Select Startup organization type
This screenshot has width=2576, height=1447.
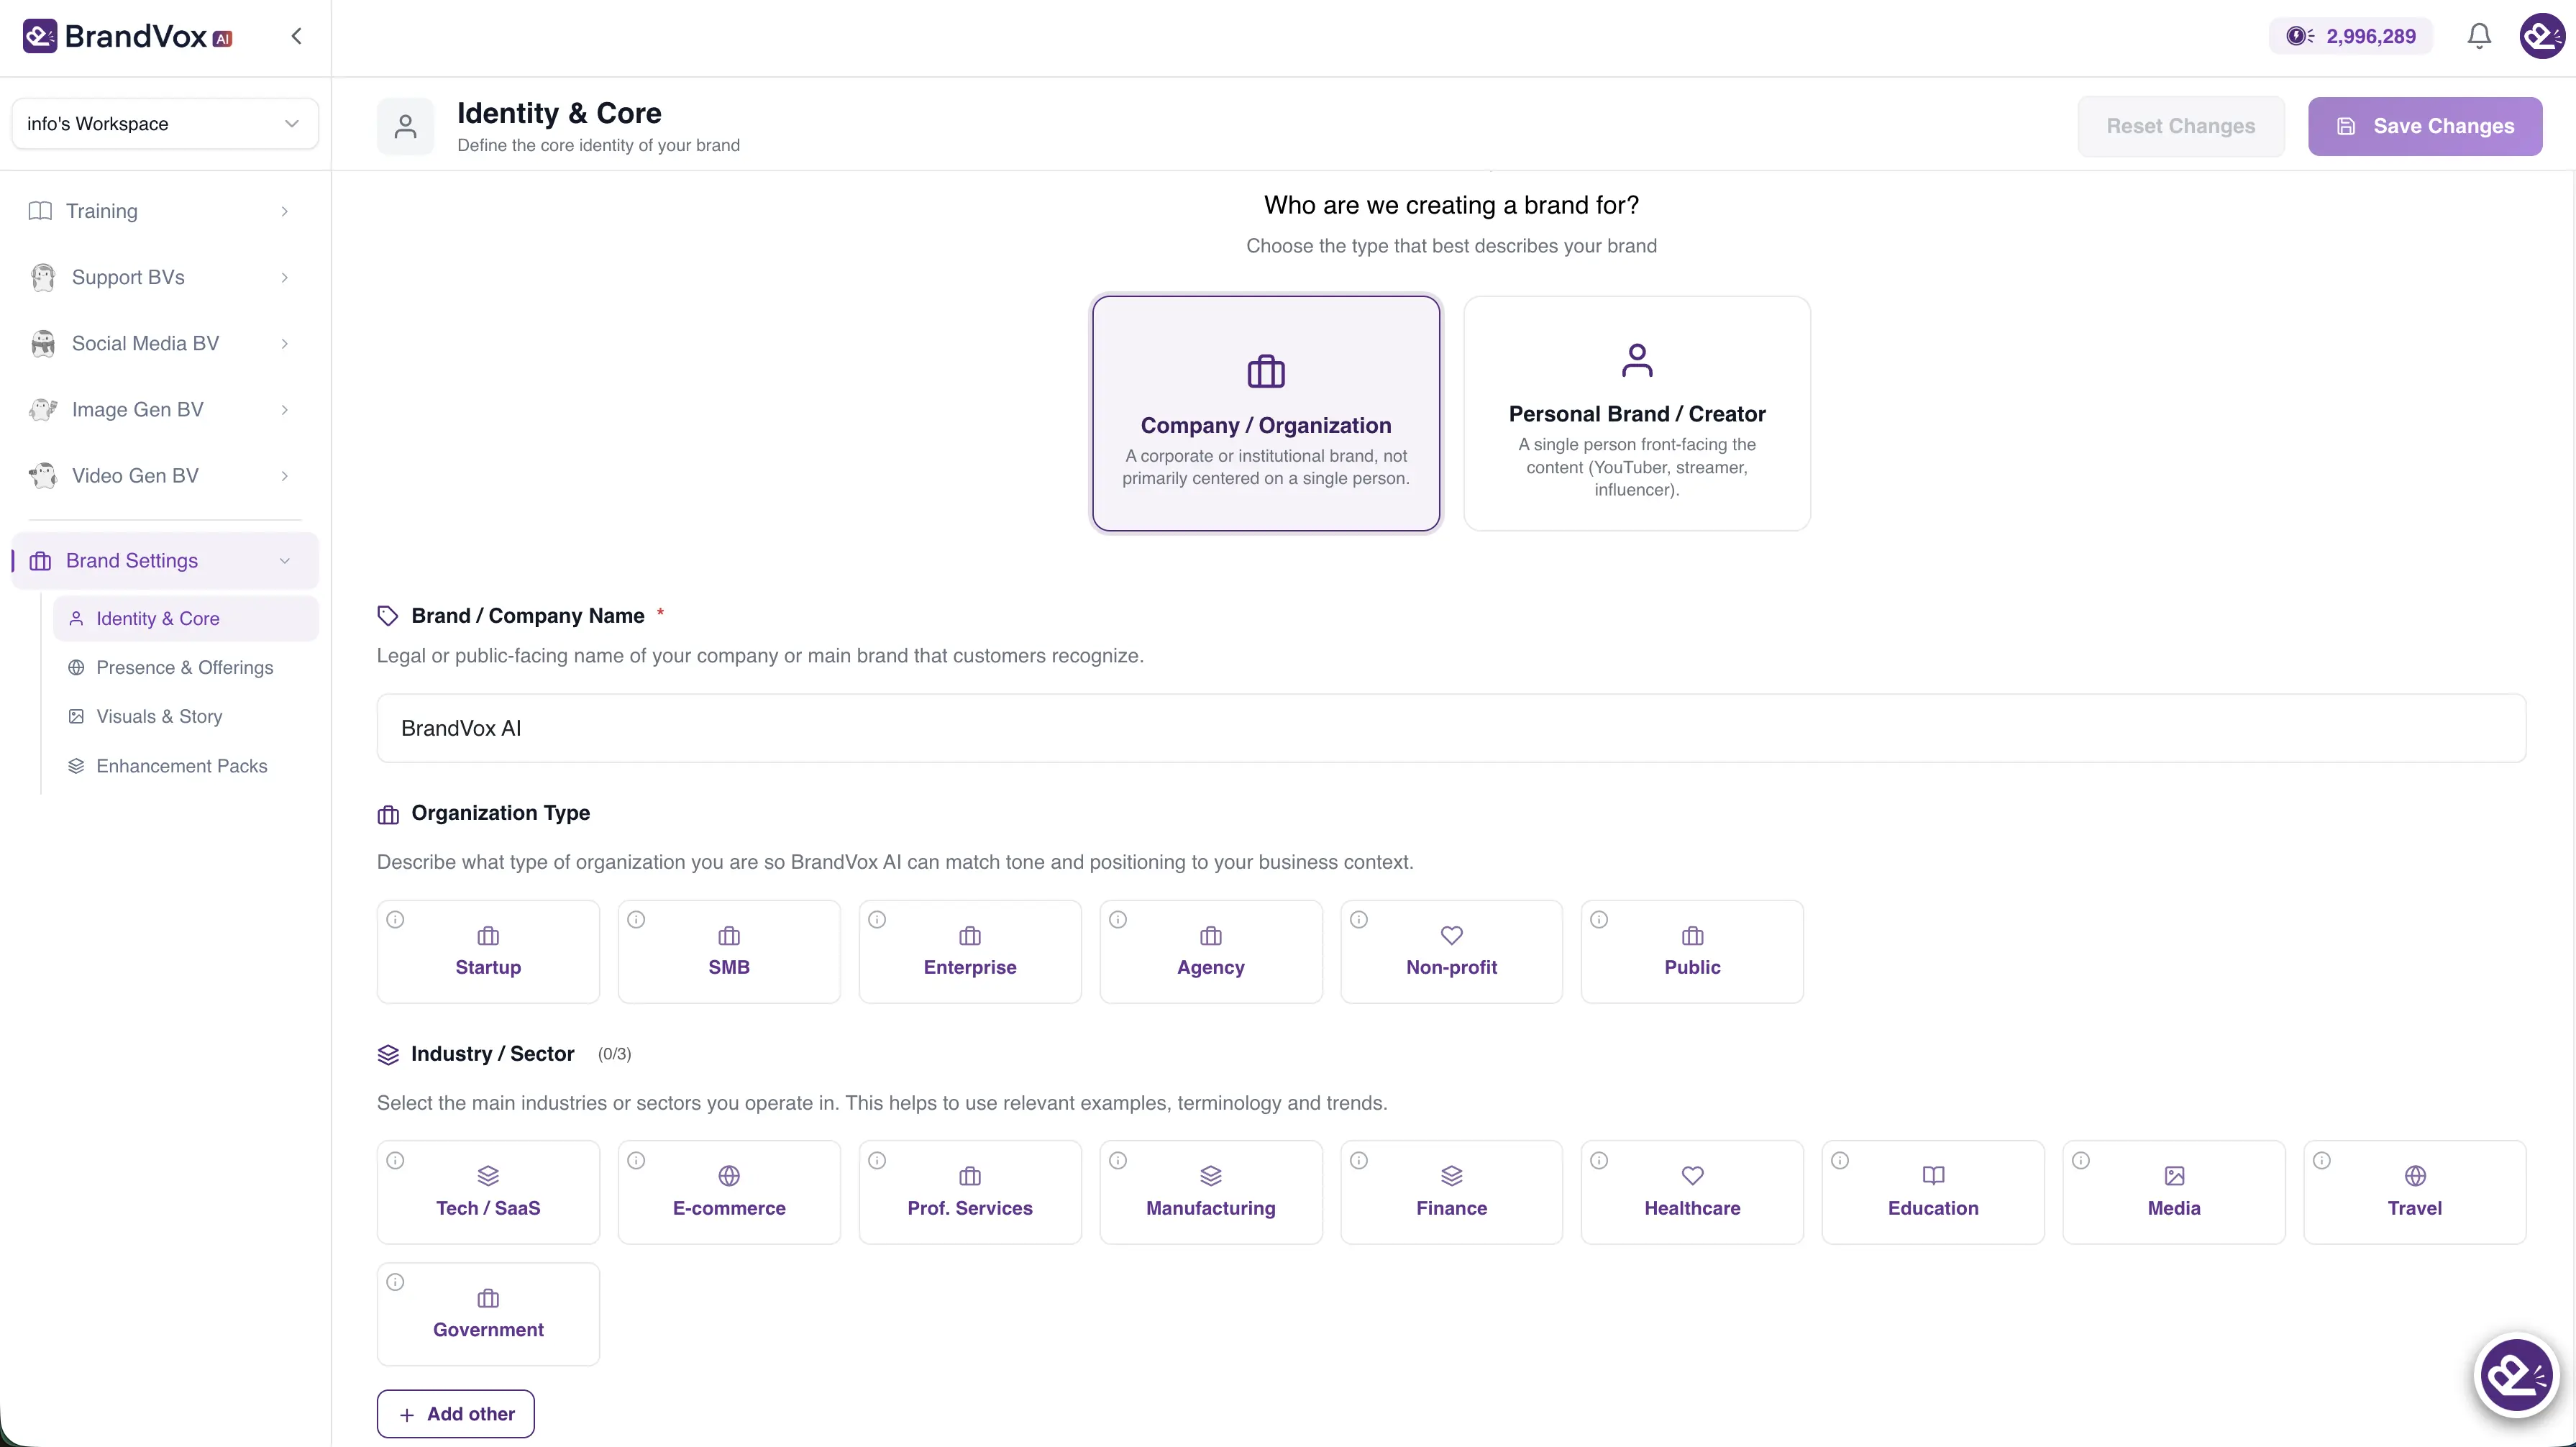[x=488, y=952]
